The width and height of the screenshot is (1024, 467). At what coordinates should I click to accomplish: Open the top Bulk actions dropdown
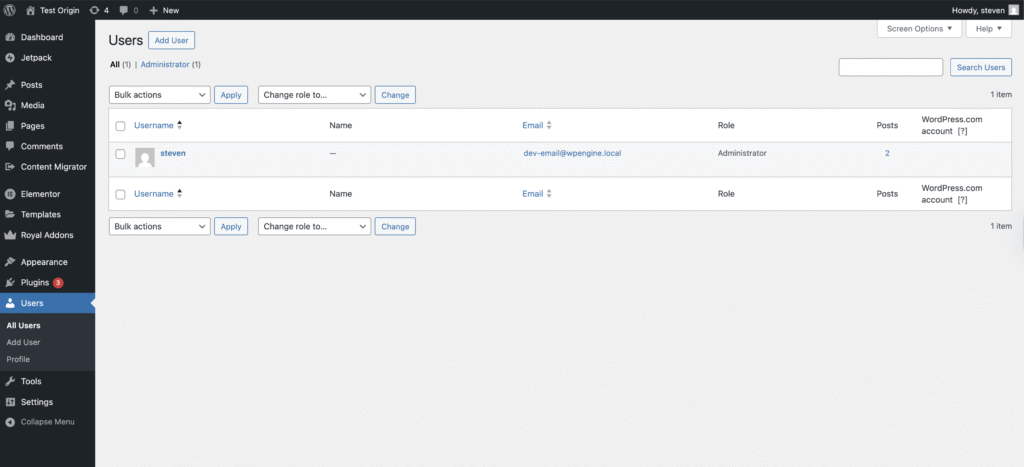pos(159,95)
